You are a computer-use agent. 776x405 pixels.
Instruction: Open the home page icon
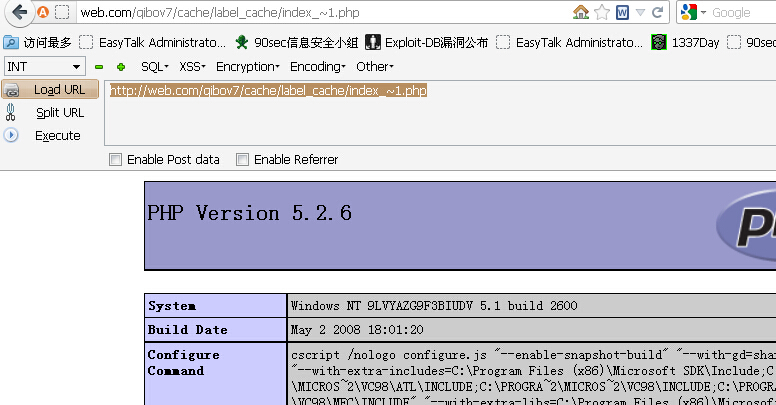pos(581,12)
